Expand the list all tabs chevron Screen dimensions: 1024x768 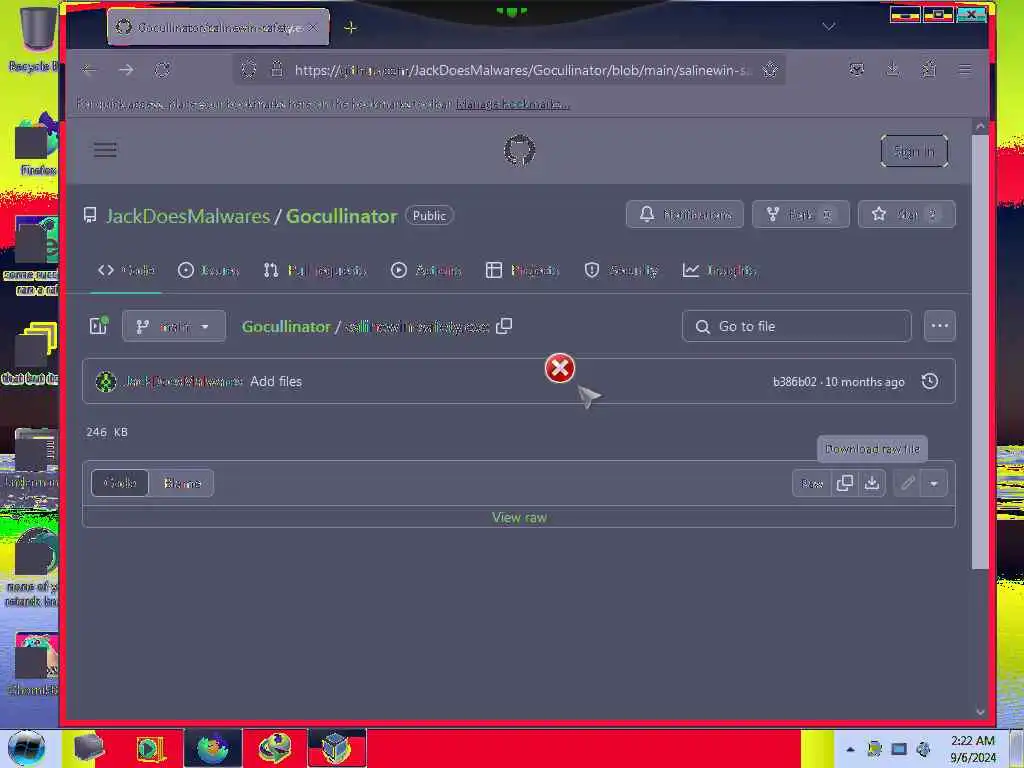point(829,26)
